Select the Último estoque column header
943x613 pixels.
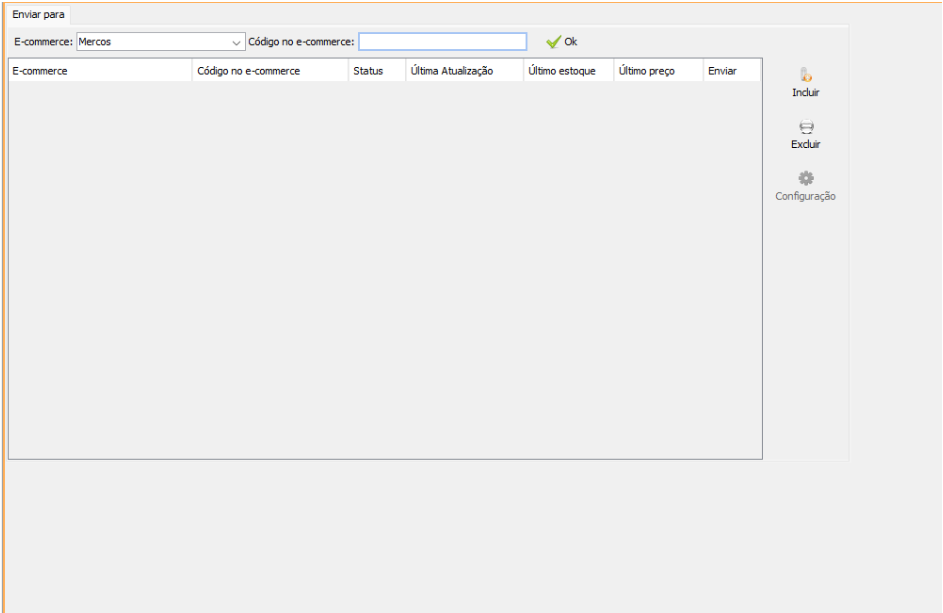568,71
